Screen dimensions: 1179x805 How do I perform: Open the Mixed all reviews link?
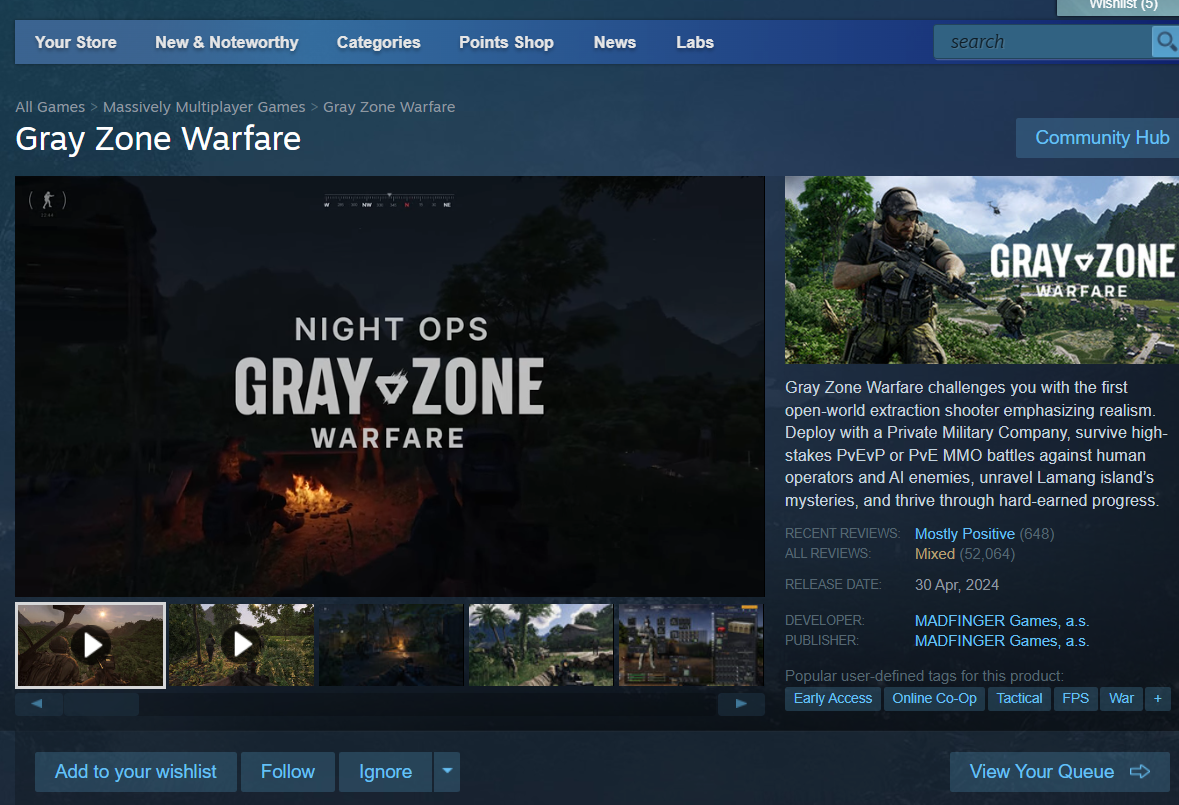(935, 554)
